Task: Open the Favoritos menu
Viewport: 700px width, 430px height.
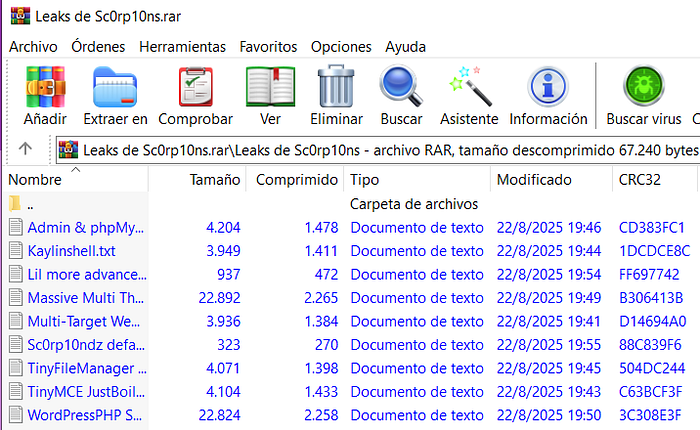Action: pyautogui.click(x=268, y=46)
